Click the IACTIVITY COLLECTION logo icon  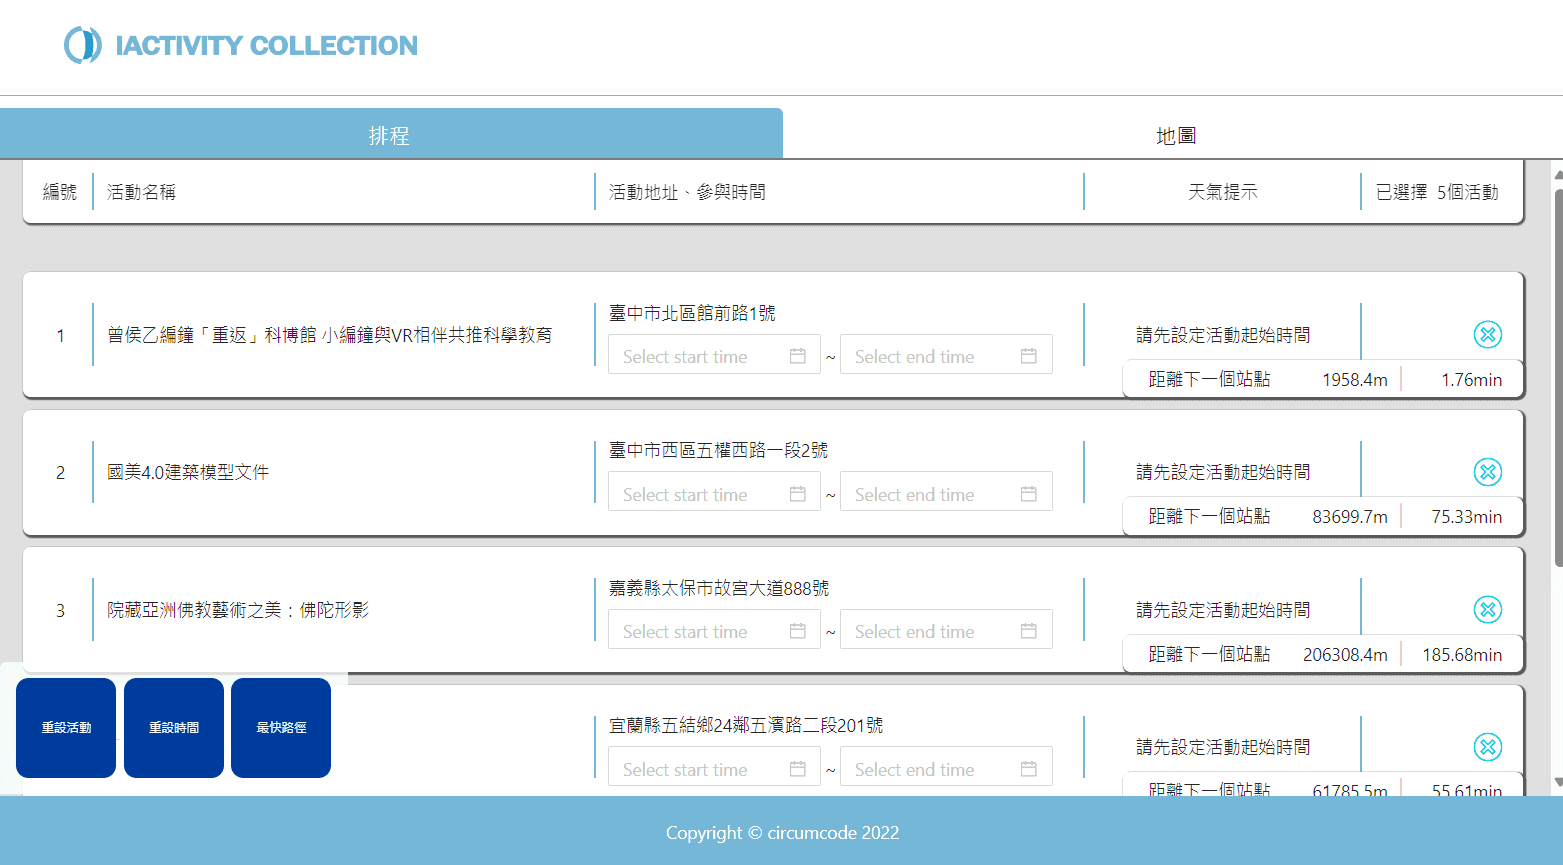point(83,45)
